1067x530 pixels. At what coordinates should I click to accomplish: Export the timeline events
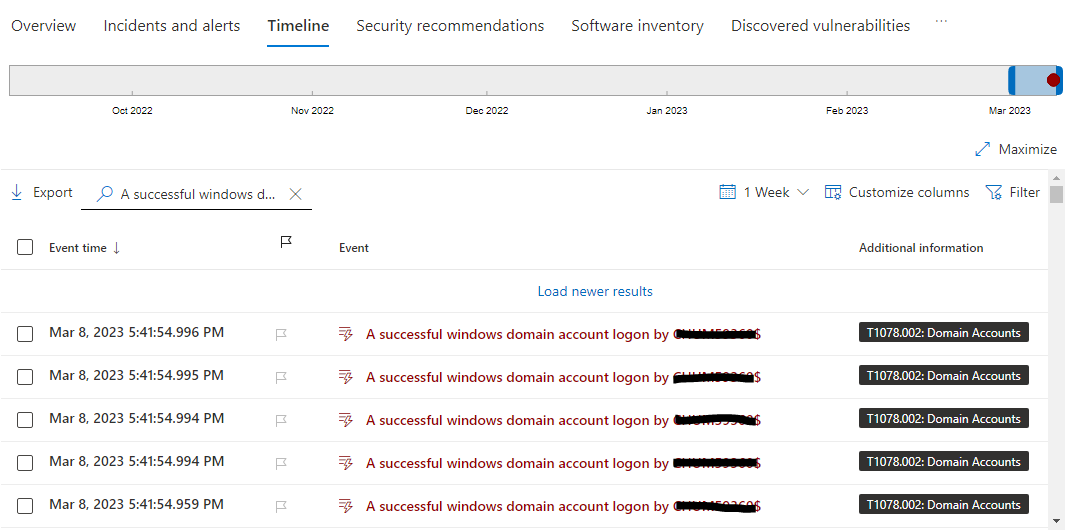click(x=42, y=193)
